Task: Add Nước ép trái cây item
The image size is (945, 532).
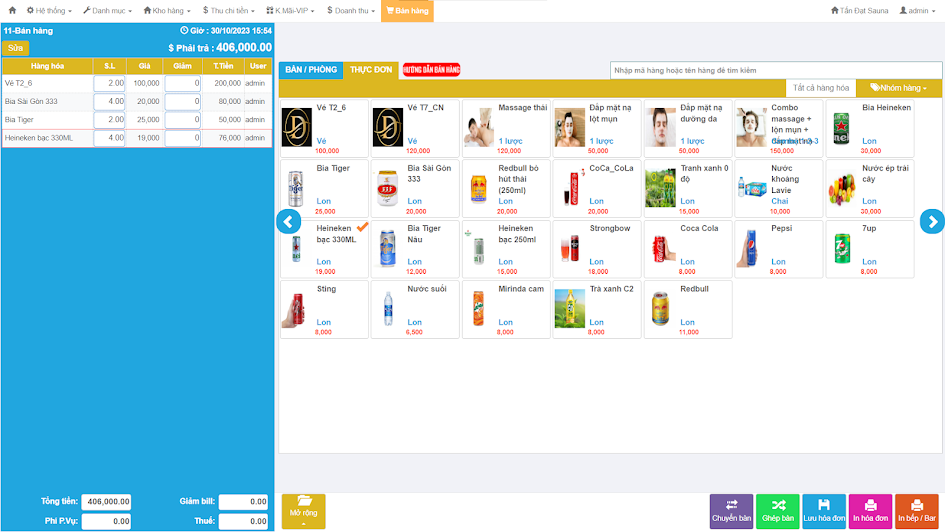Action: [870, 189]
